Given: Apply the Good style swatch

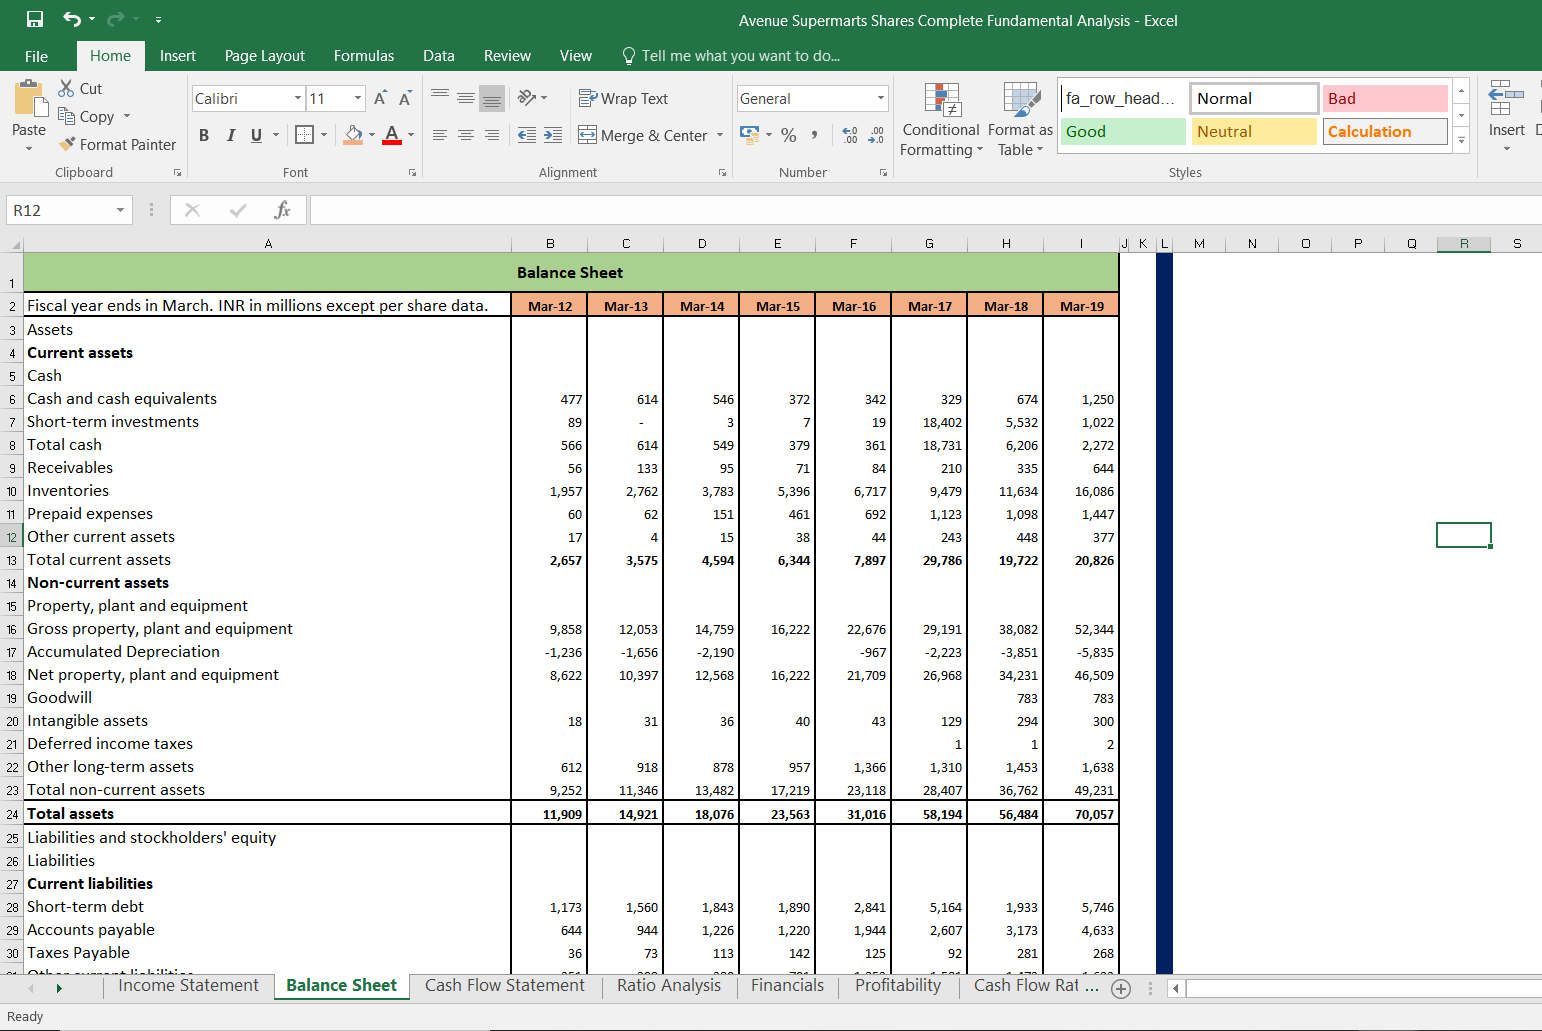Looking at the screenshot, I should pos(1123,131).
